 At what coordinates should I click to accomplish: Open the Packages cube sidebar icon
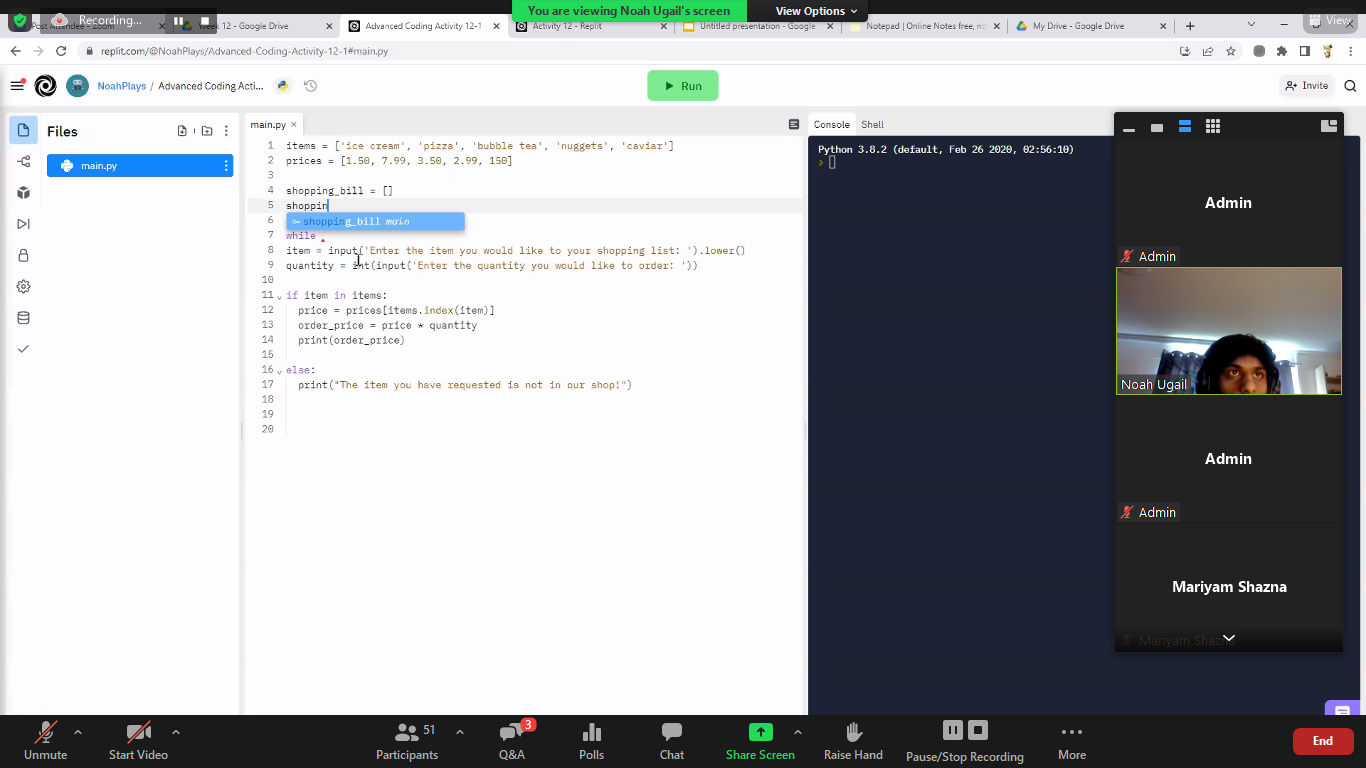click(24, 192)
